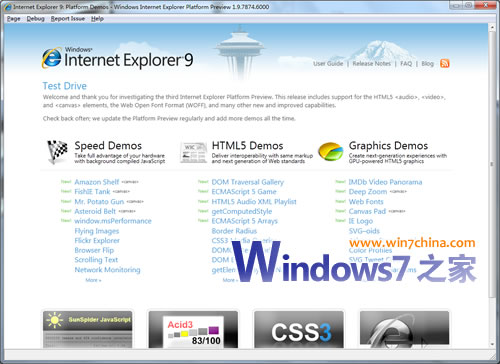Click the Internet Explorer 9 logo
The width and height of the screenshot is (500, 364).
117,58
